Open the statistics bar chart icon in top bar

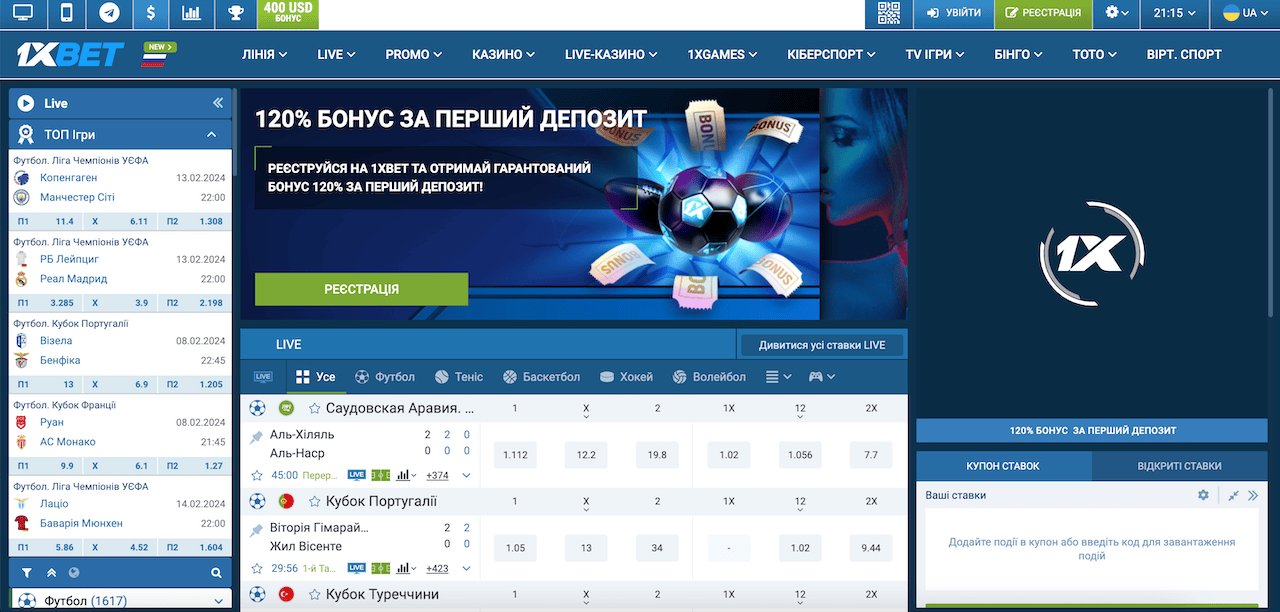[193, 13]
